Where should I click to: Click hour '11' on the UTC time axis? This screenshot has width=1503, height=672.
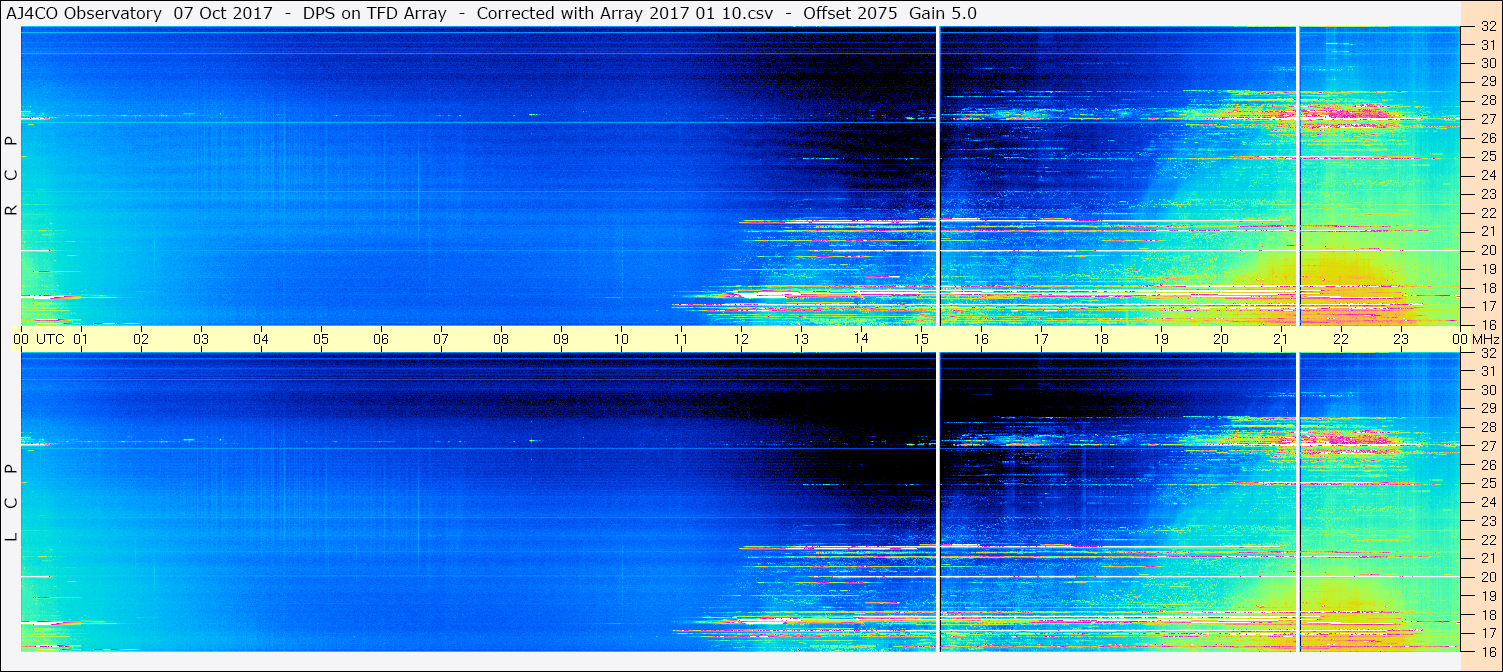click(681, 339)
